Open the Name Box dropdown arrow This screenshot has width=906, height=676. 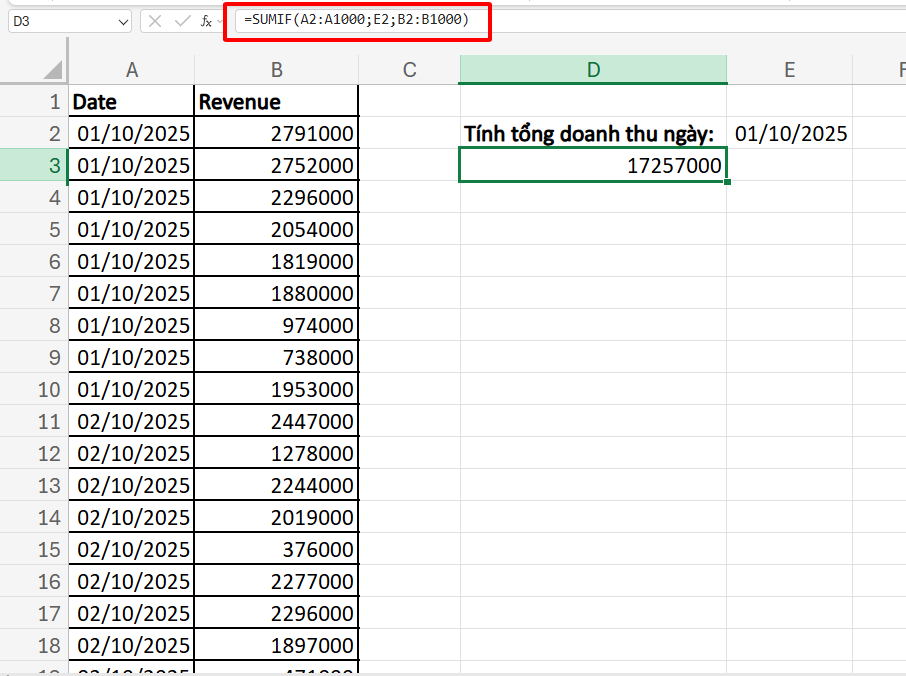[123, 21]
